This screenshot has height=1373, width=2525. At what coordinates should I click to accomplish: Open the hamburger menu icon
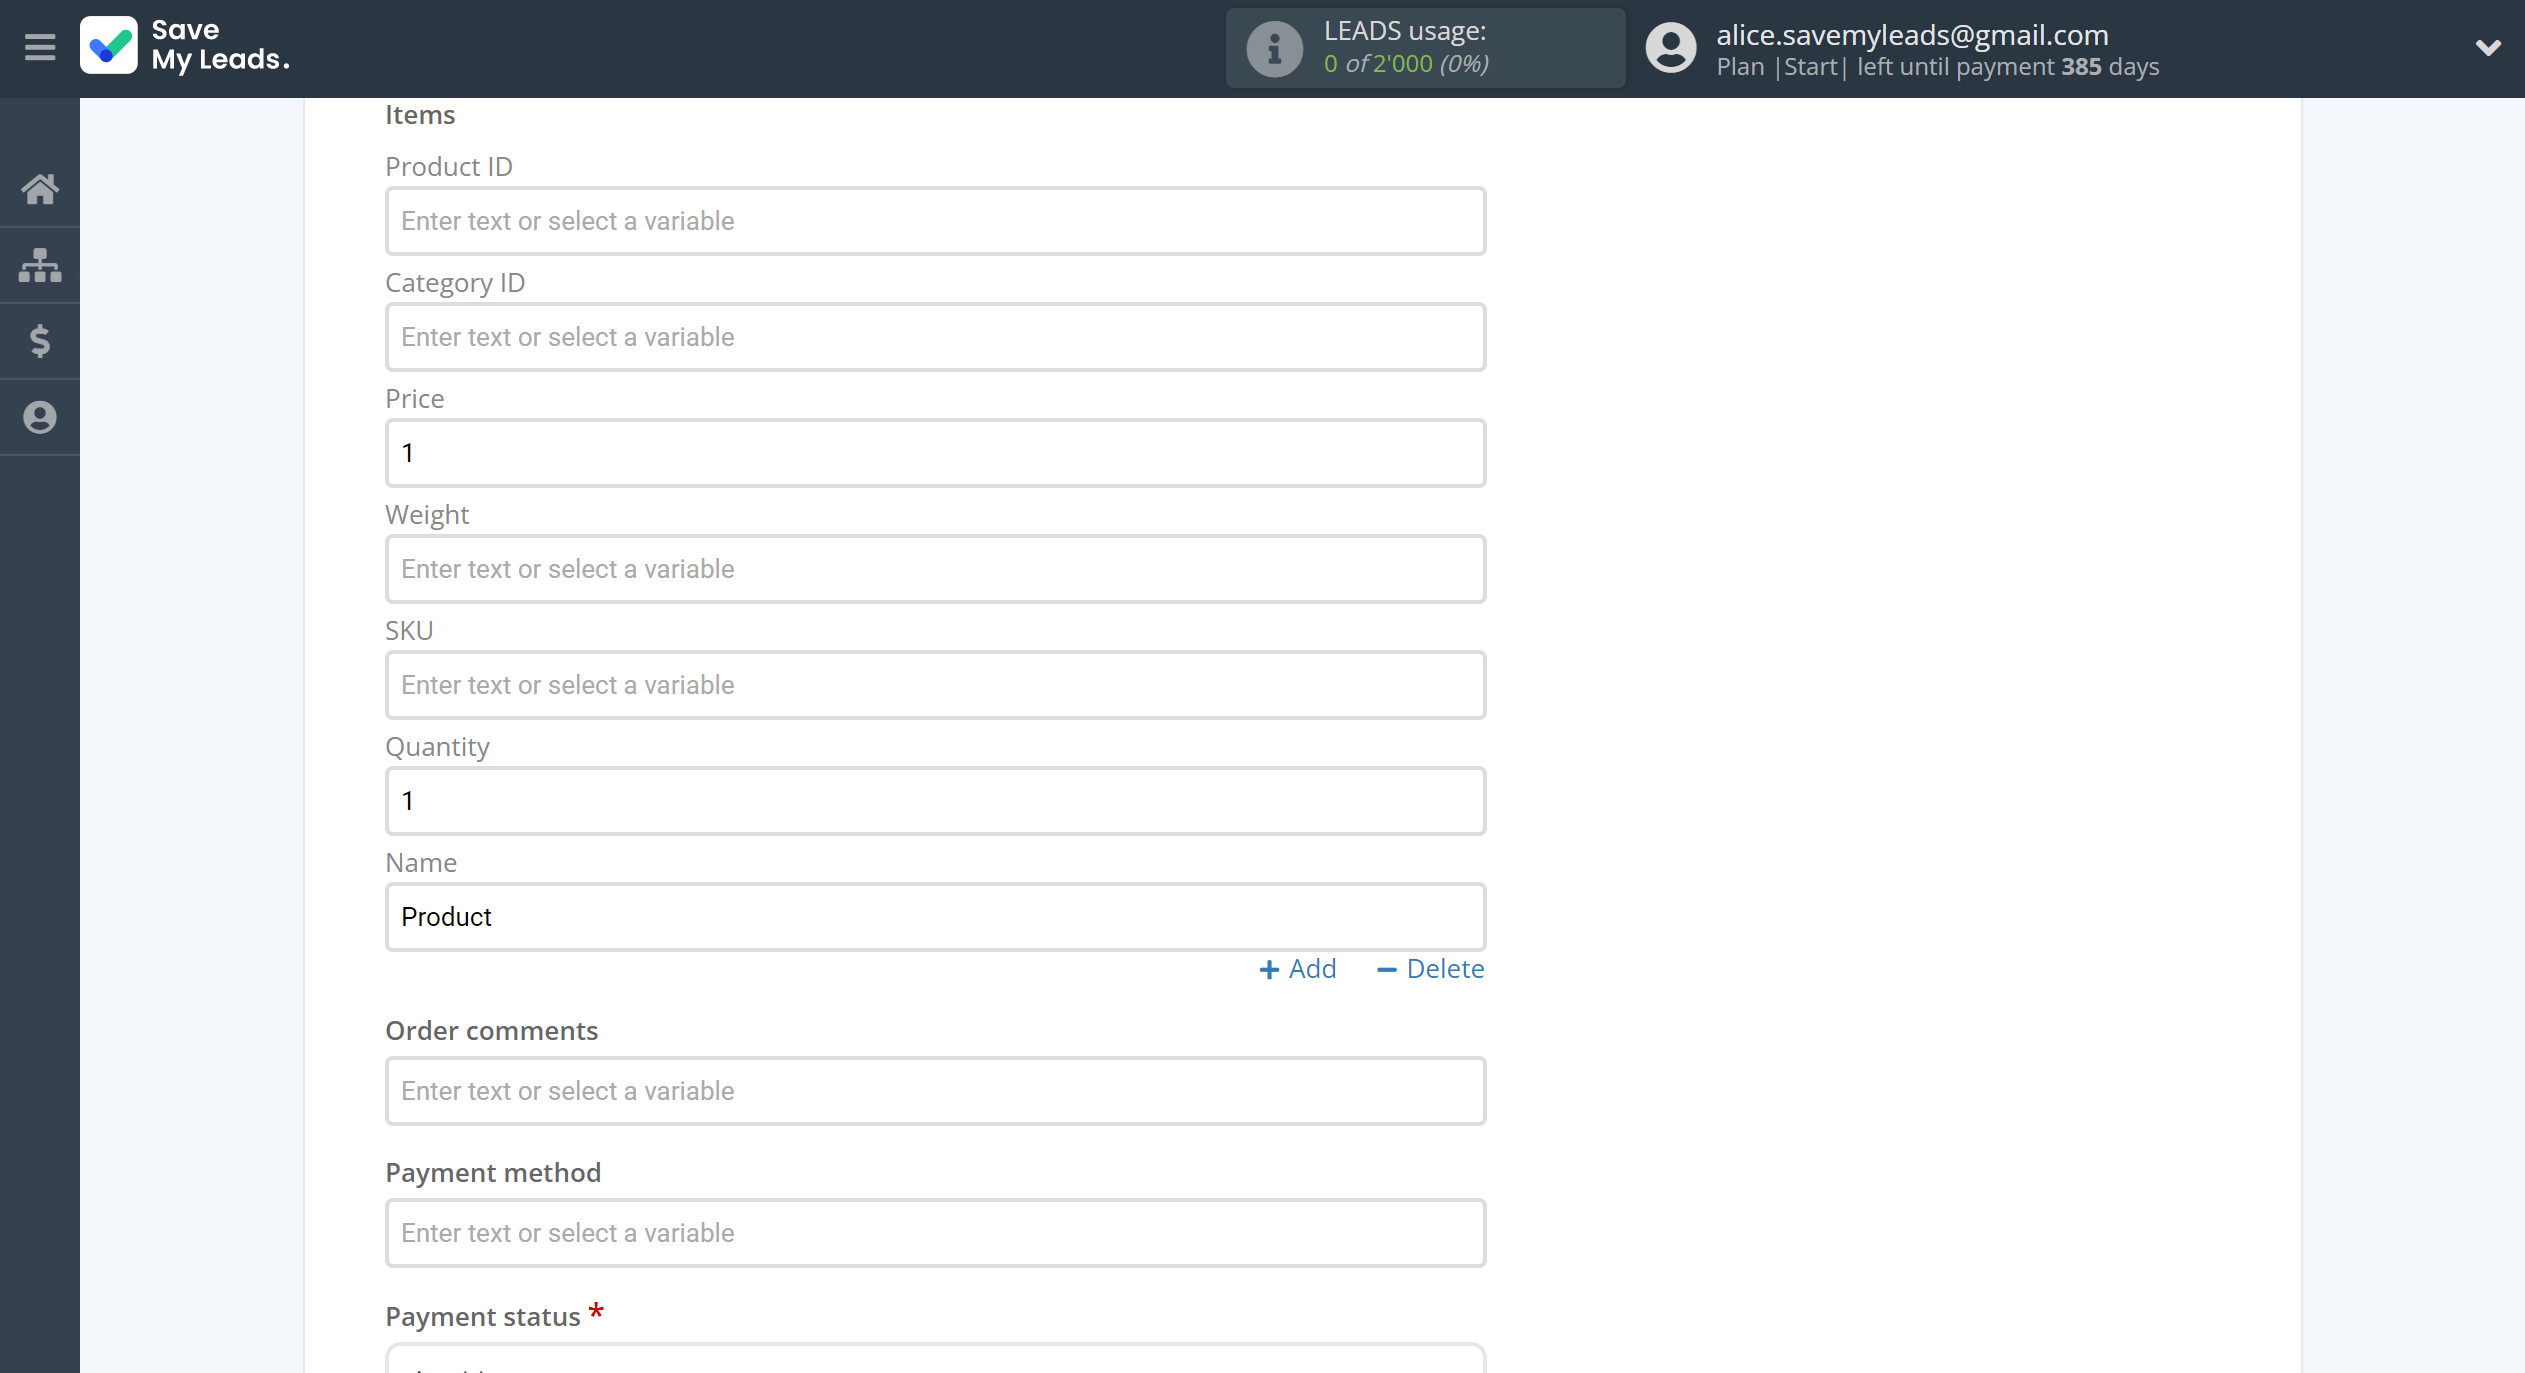coord(40,47)
